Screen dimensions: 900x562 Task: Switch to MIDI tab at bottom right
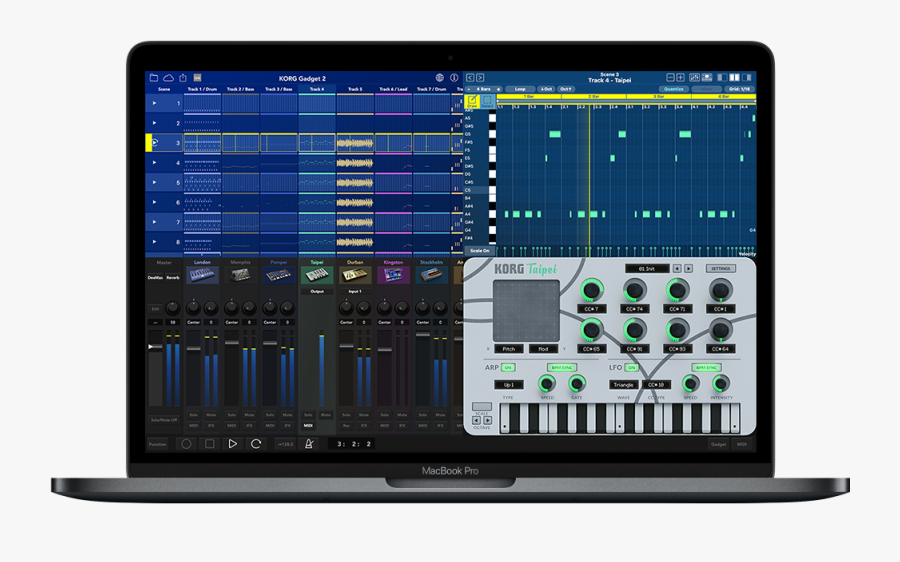coord(742,444)
